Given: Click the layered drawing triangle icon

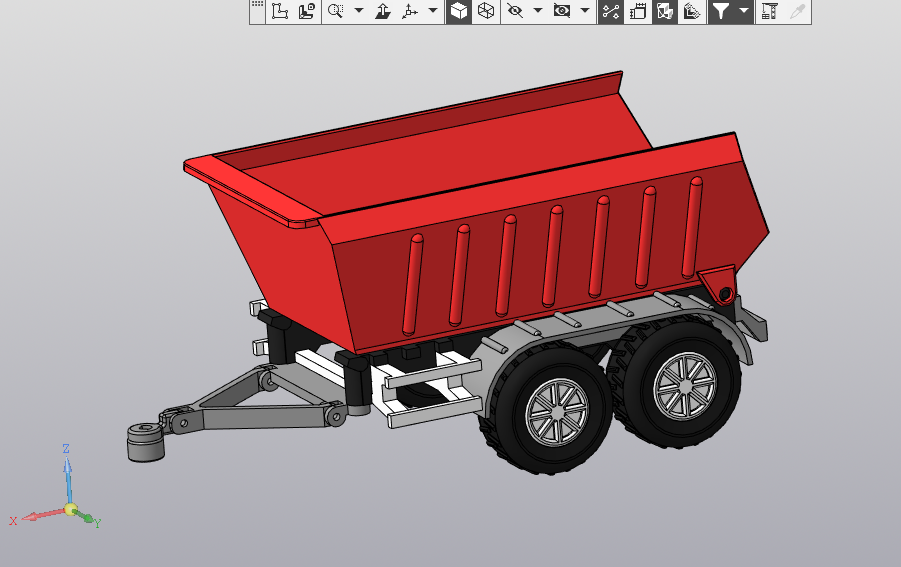Looking at the screenshot, I should coord(692,11).
